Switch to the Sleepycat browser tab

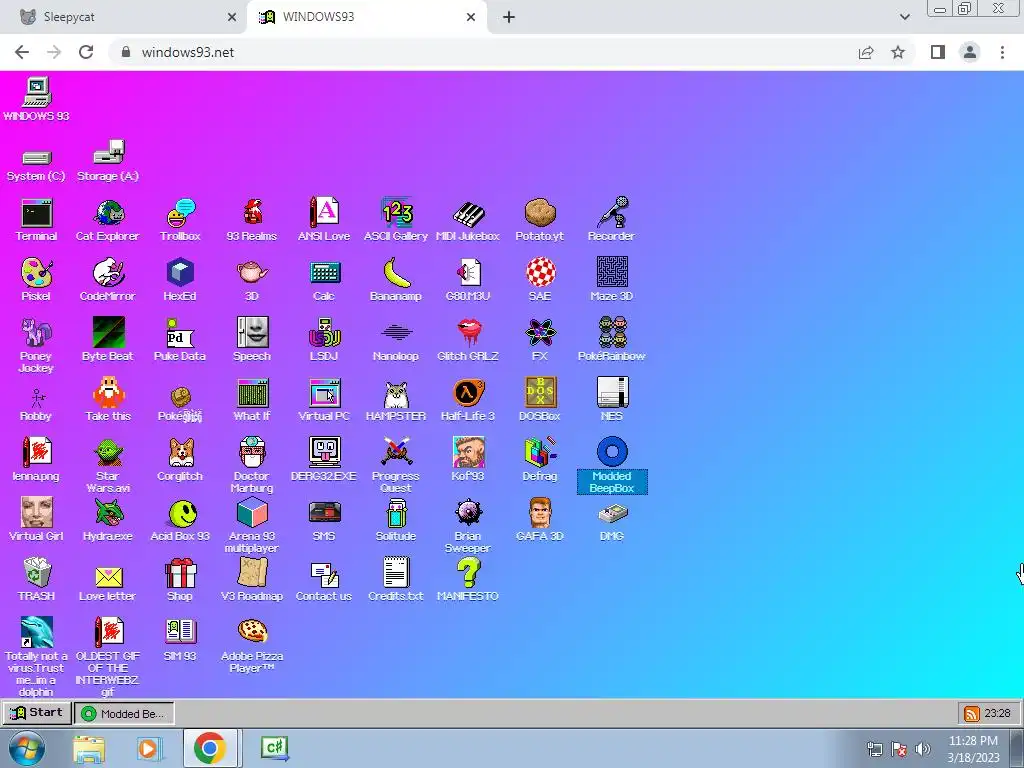124,17
